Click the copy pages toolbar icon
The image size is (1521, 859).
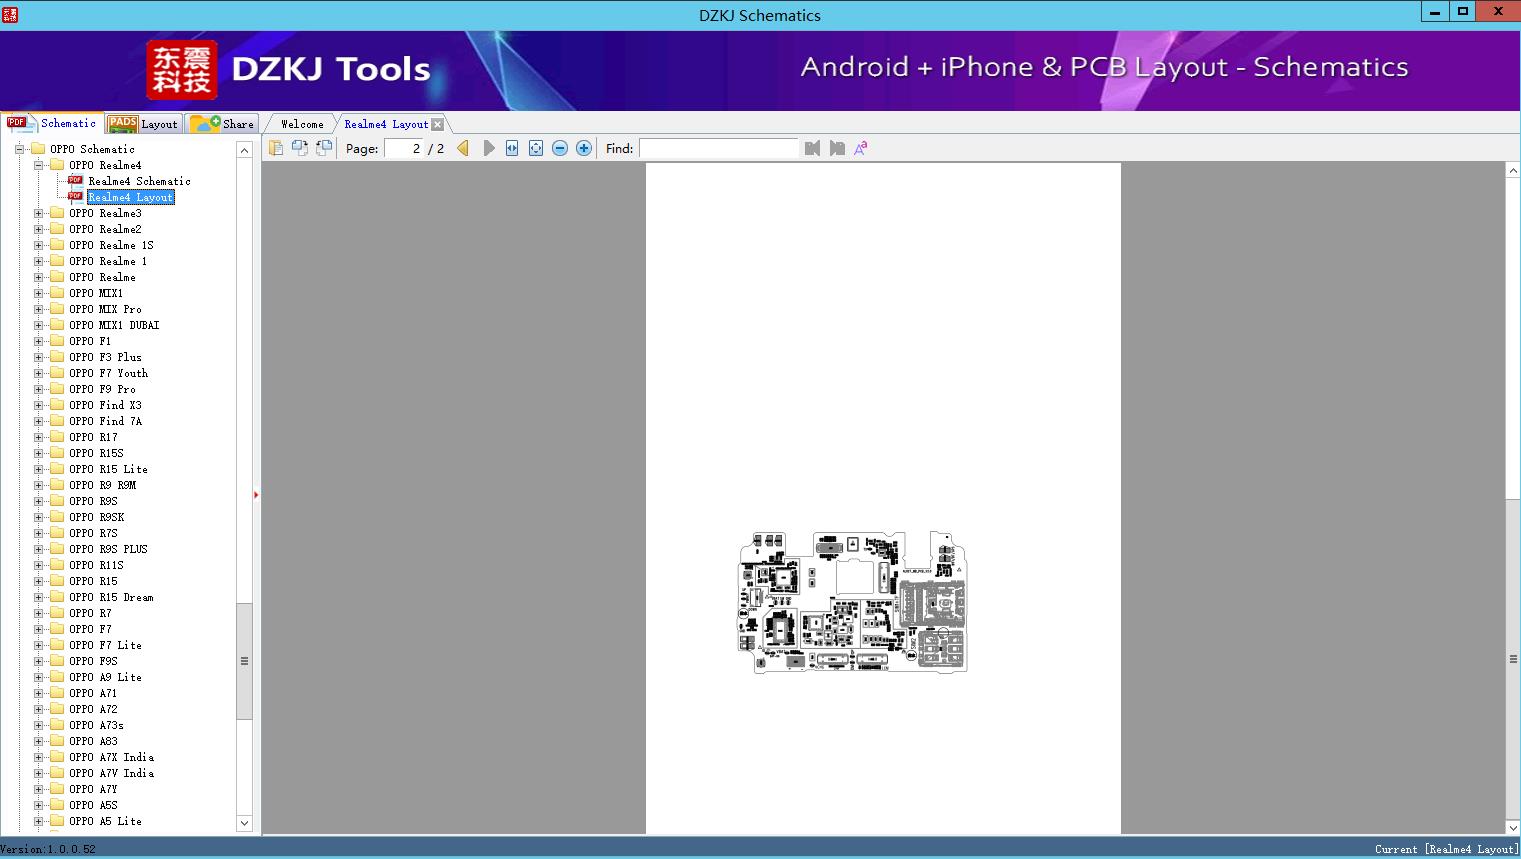click(x=276, y=148)
